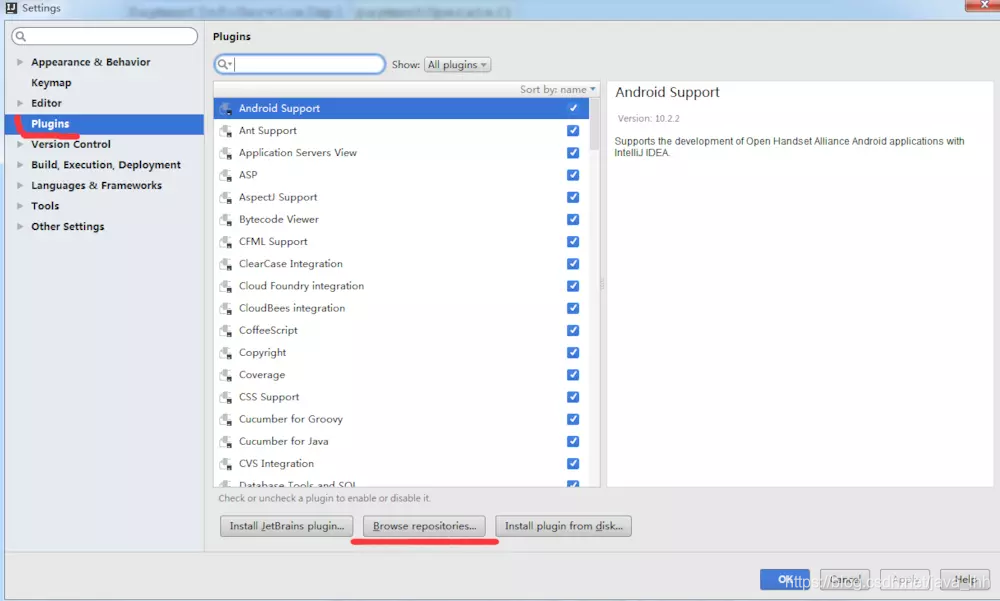Expand Other Settings section arrow
The height and width of the screenshot is (601, 1000).
pyautogui.click(x=20, y=226)
